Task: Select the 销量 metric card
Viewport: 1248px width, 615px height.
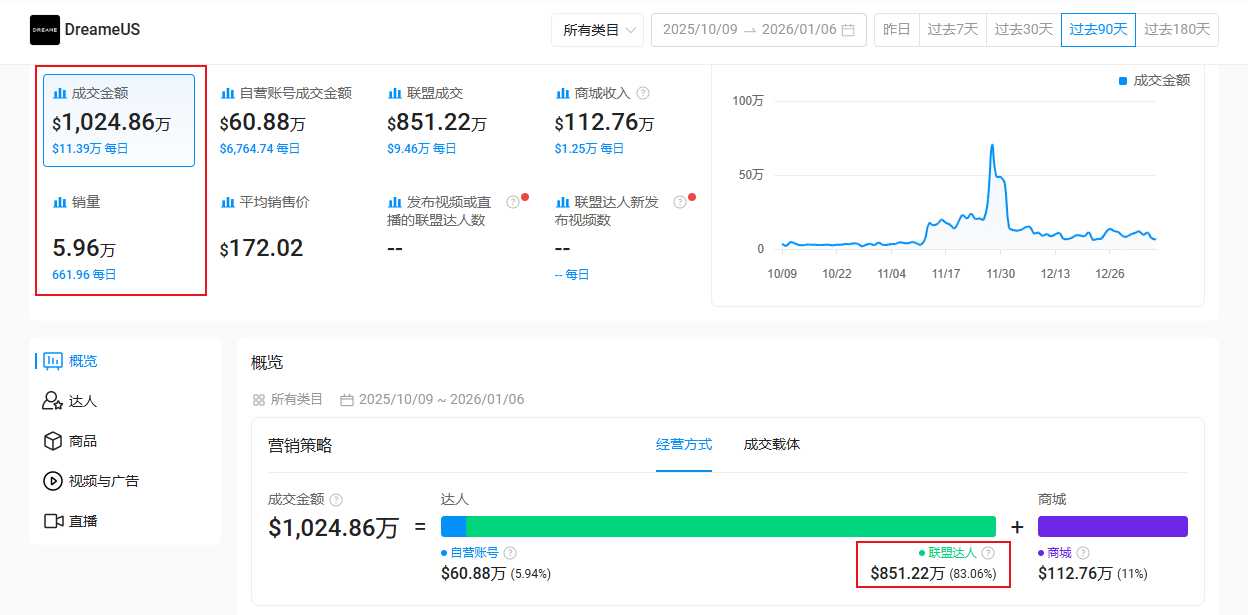Action: click(x=119, y=238)
